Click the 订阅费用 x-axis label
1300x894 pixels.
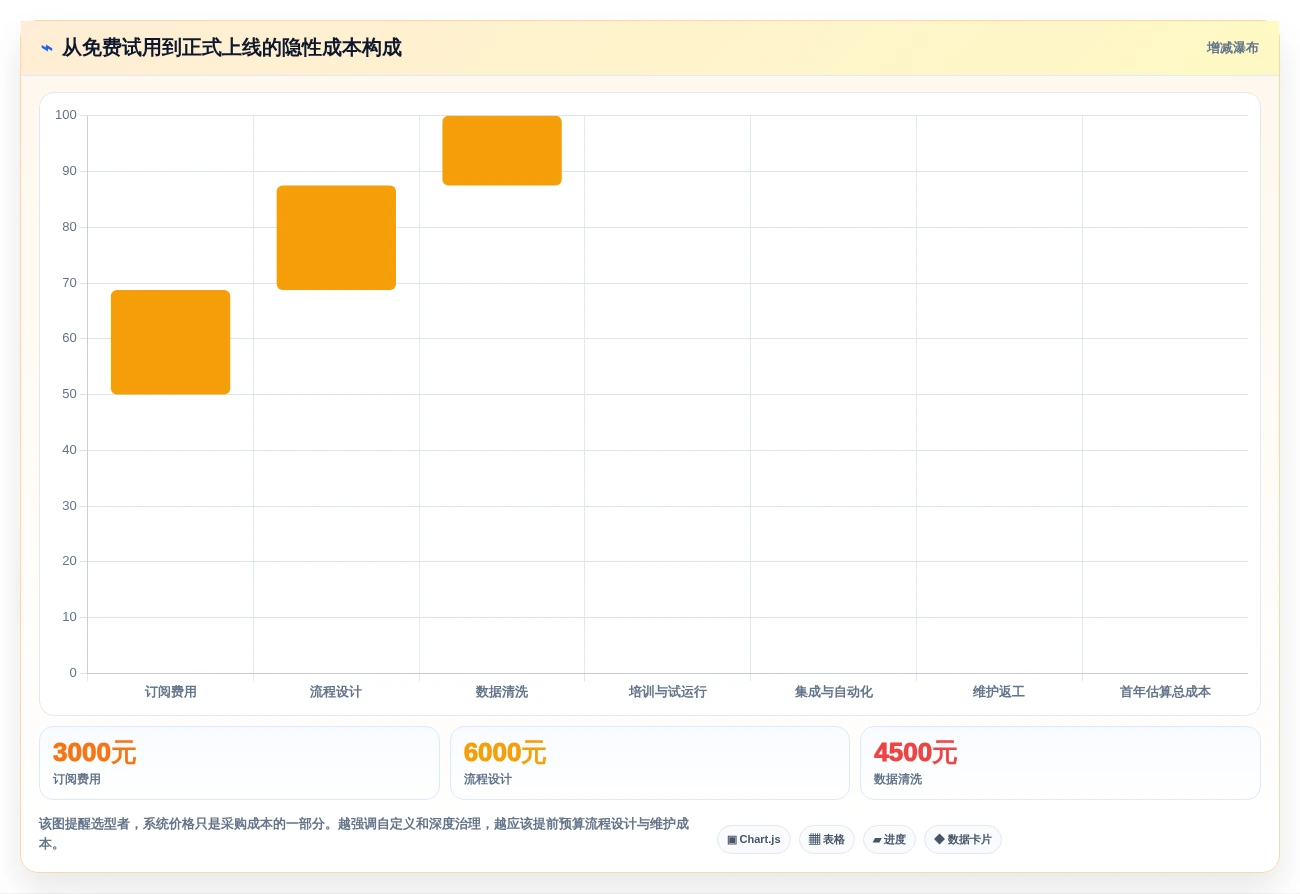click(x=170, y=692)
